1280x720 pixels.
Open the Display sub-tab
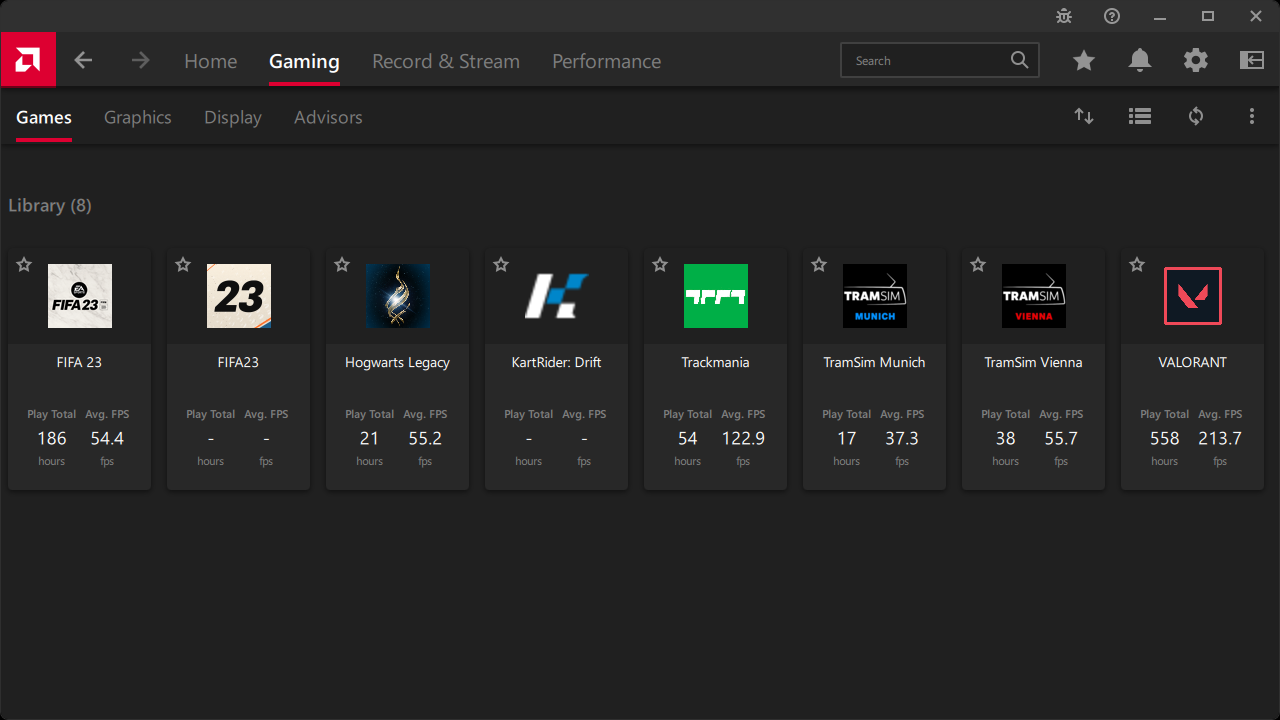click(233, 117)
